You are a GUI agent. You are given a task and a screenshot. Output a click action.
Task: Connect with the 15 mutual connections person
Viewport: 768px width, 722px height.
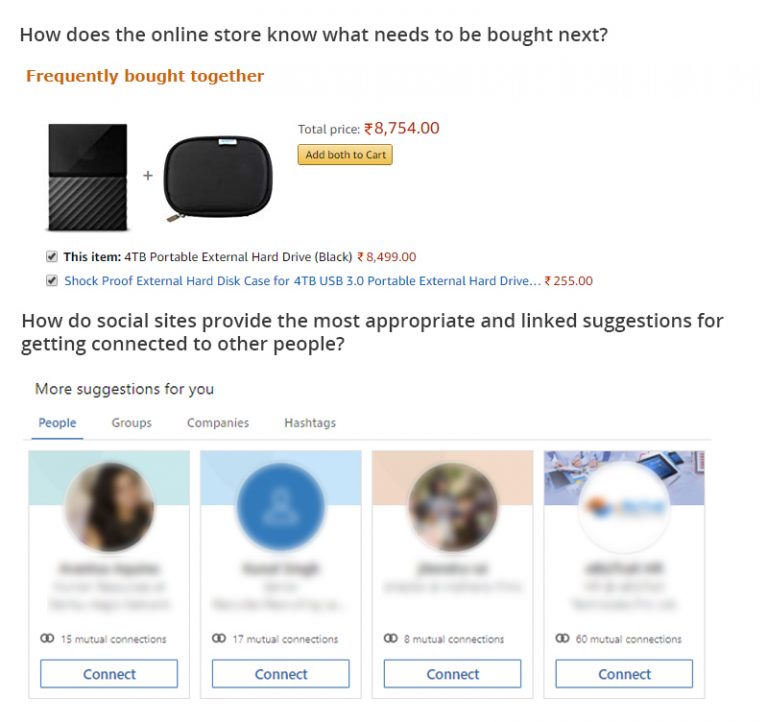(109, 674)
